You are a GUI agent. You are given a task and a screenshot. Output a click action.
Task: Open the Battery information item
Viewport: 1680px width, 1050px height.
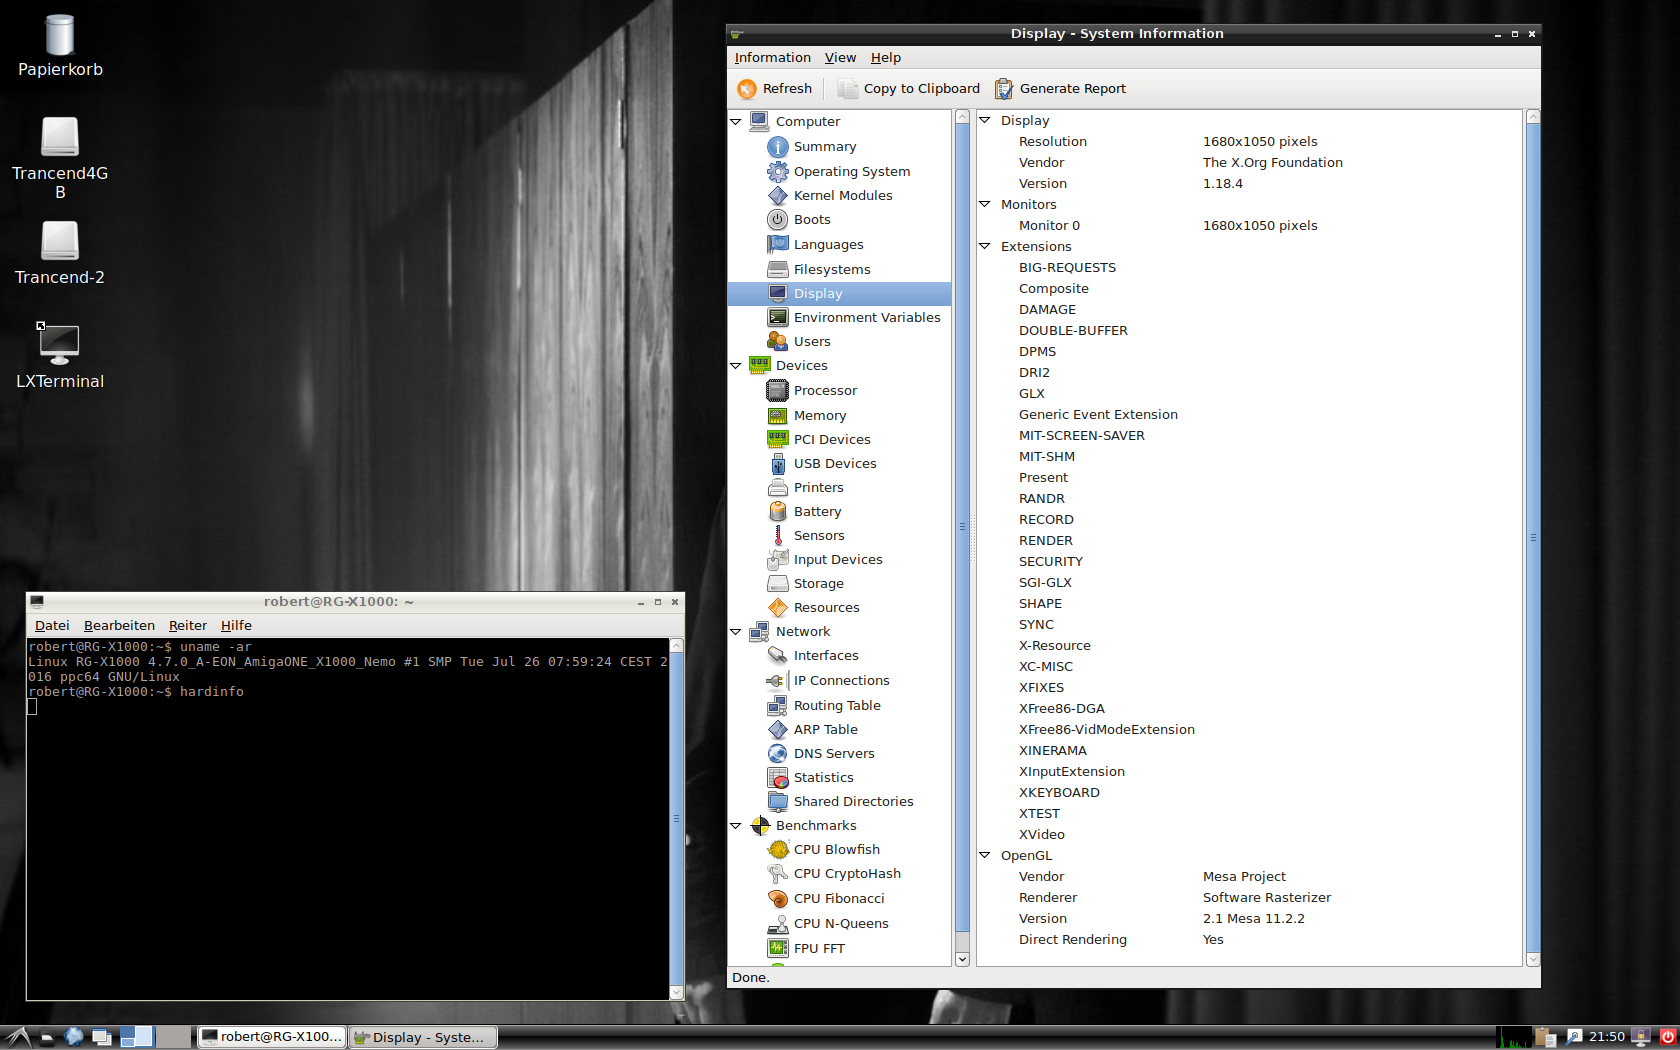point(816,512)
